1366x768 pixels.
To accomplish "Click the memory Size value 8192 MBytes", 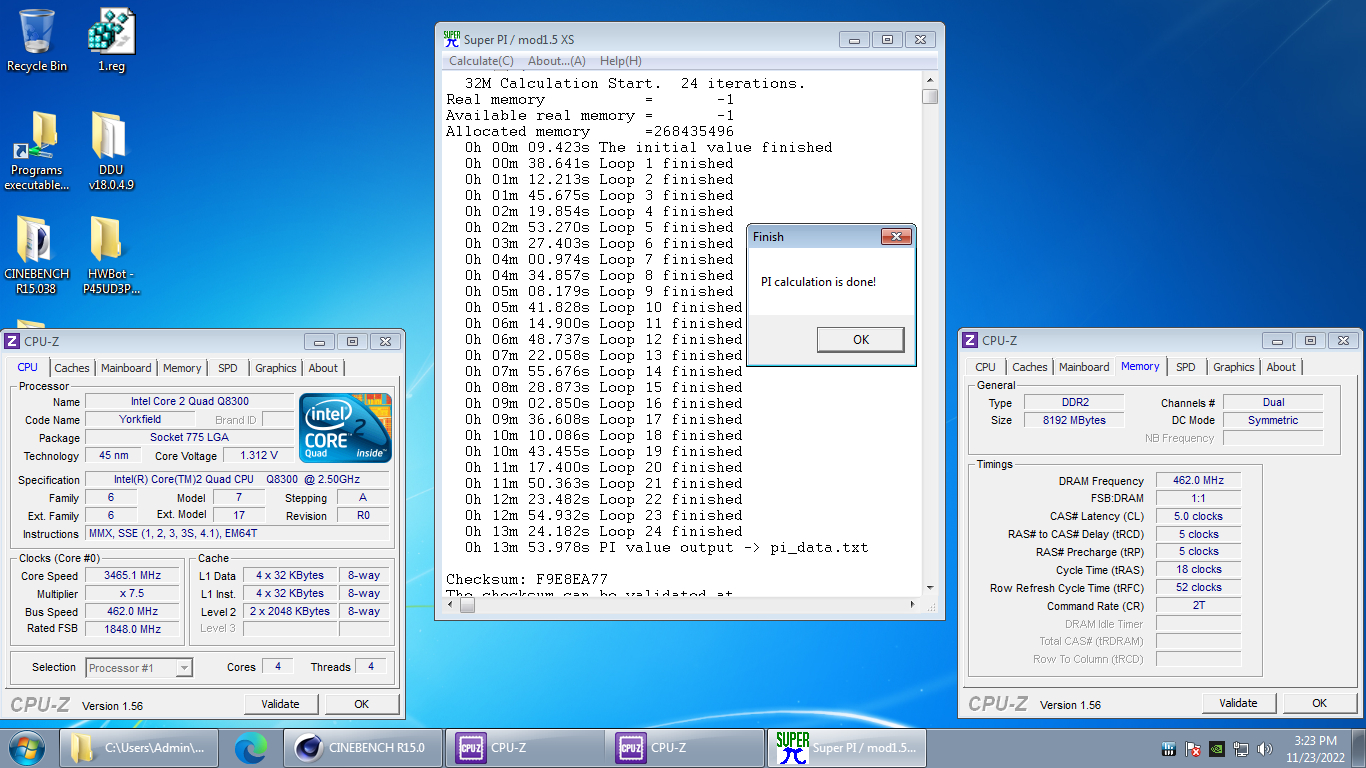I will coord(1073,420).
